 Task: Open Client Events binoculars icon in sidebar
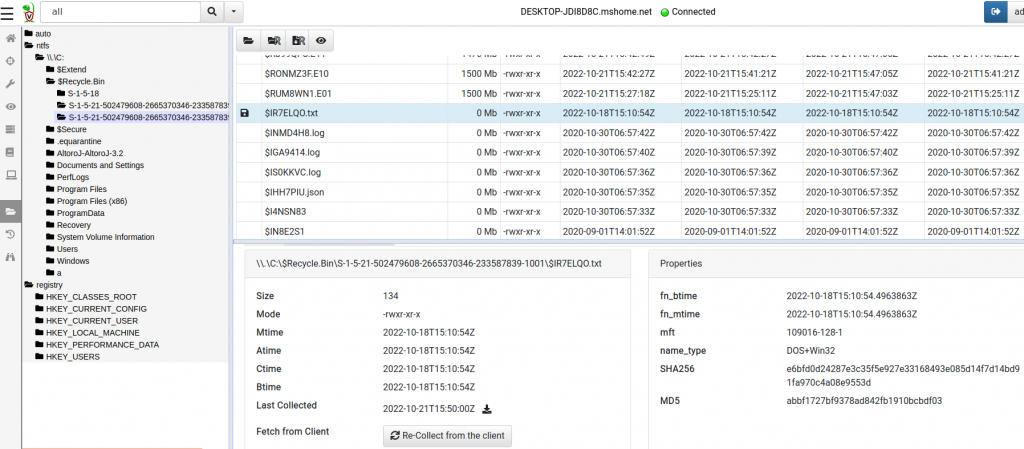10,257
